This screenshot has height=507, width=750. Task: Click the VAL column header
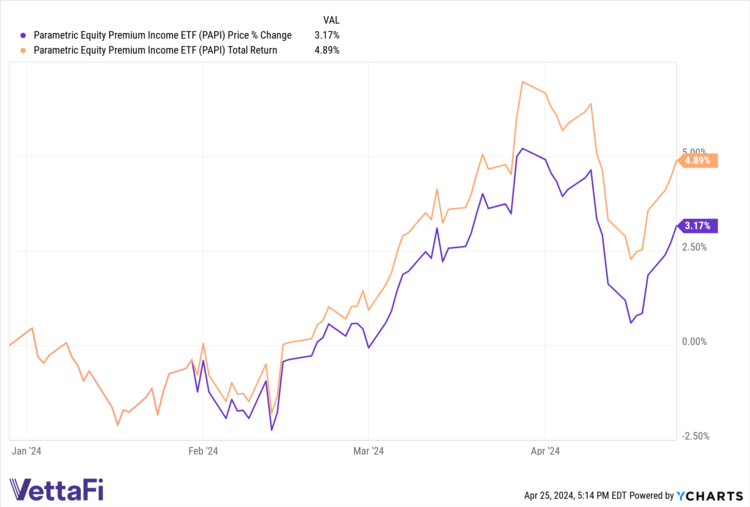[x=331, y=19]
